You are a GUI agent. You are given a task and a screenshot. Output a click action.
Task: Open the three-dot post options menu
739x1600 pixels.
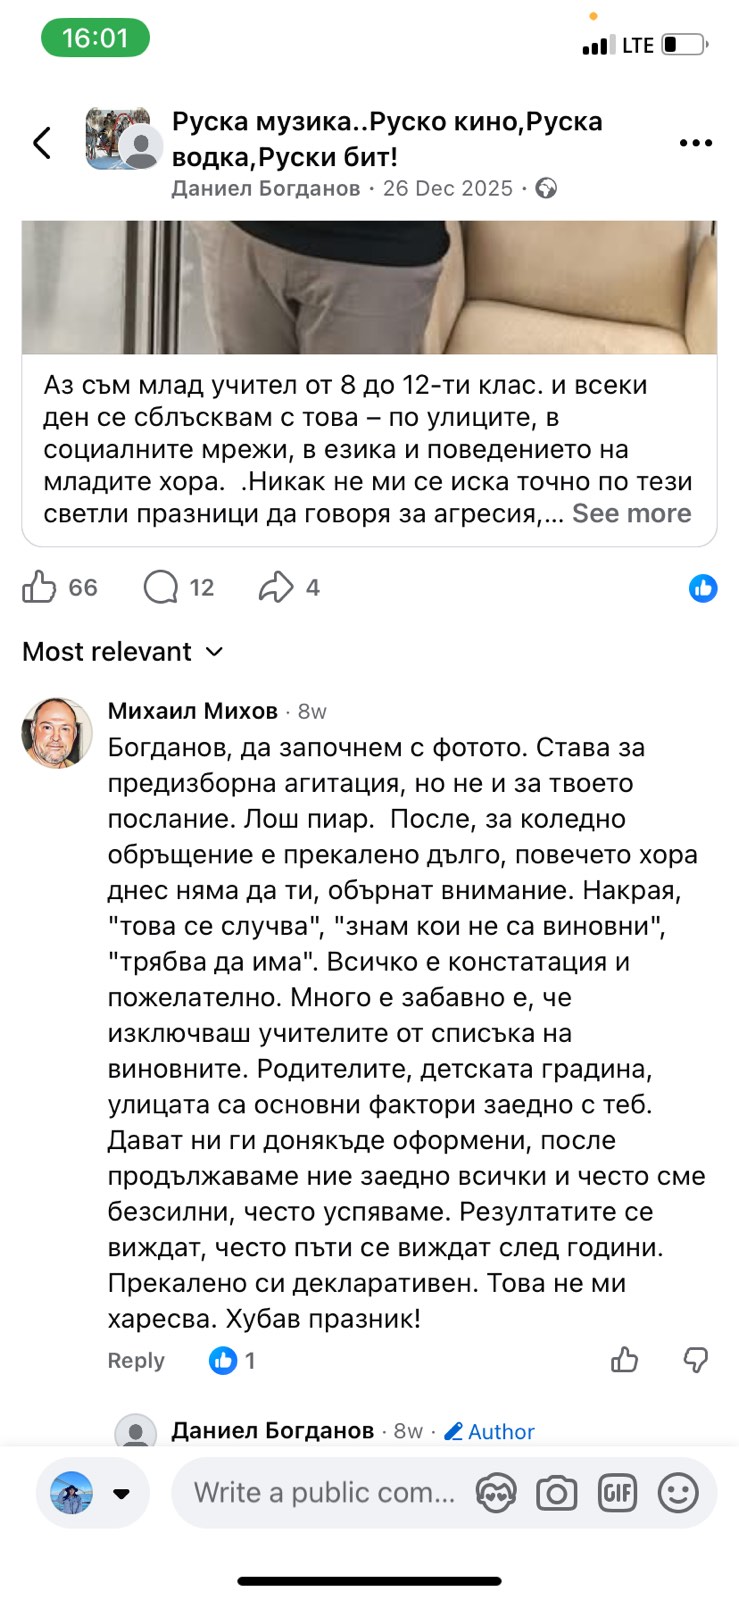(x=695, y=143)
